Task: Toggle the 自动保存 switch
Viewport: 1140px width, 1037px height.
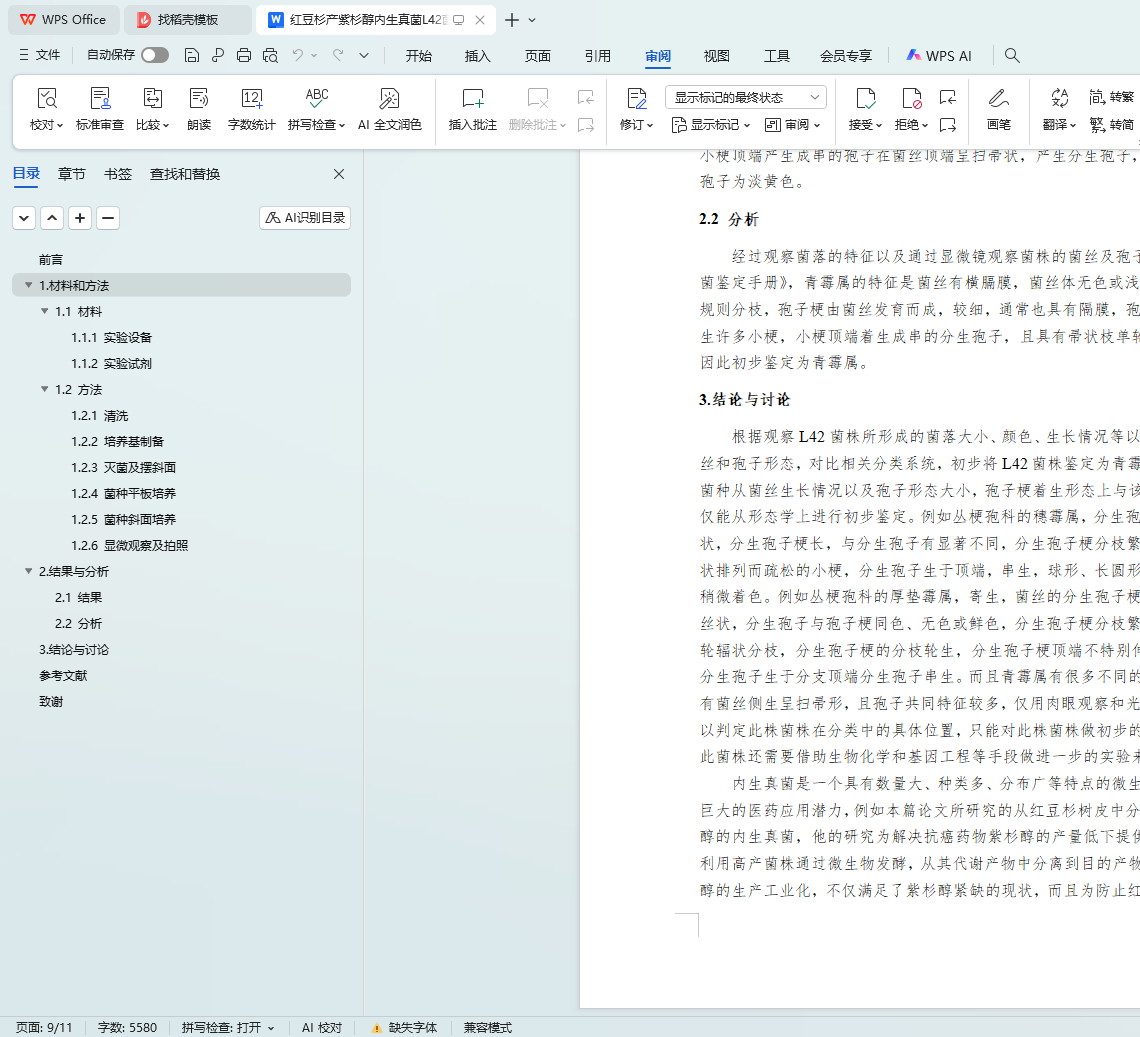Action: pos(154,56)
